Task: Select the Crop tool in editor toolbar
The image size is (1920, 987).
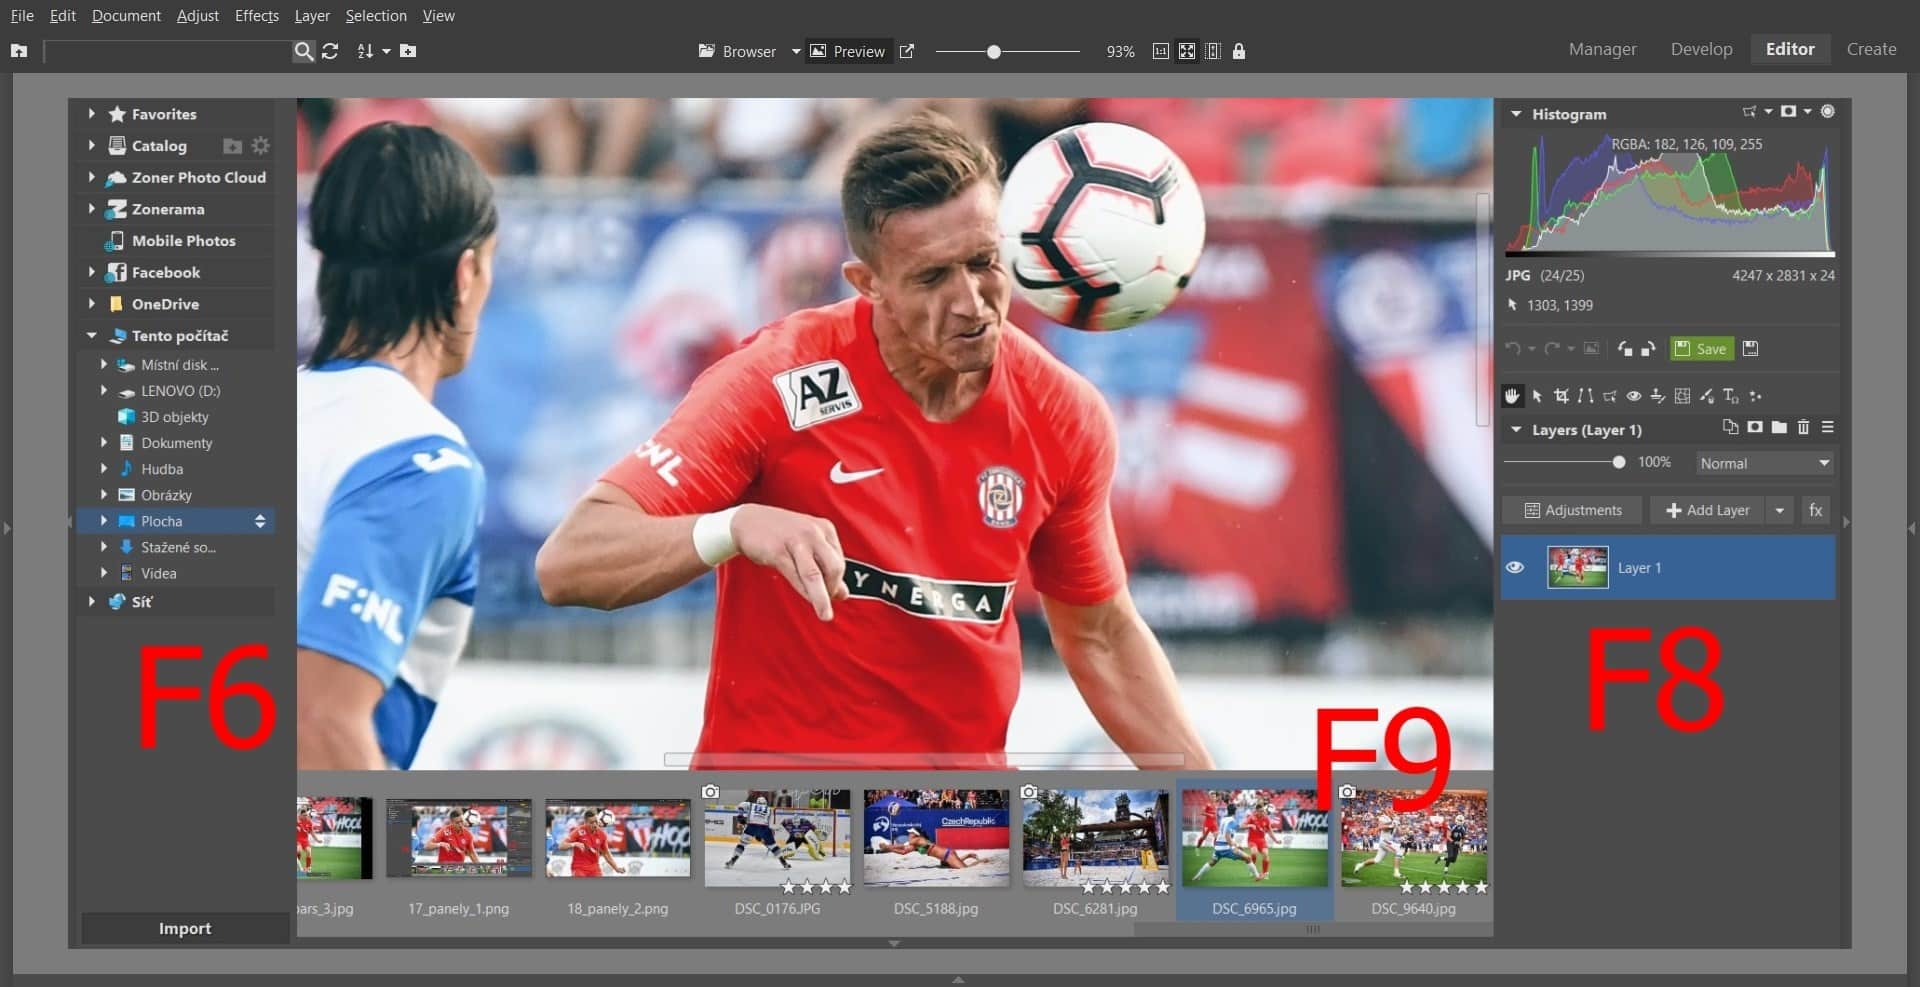Action: click(1561, 396)
